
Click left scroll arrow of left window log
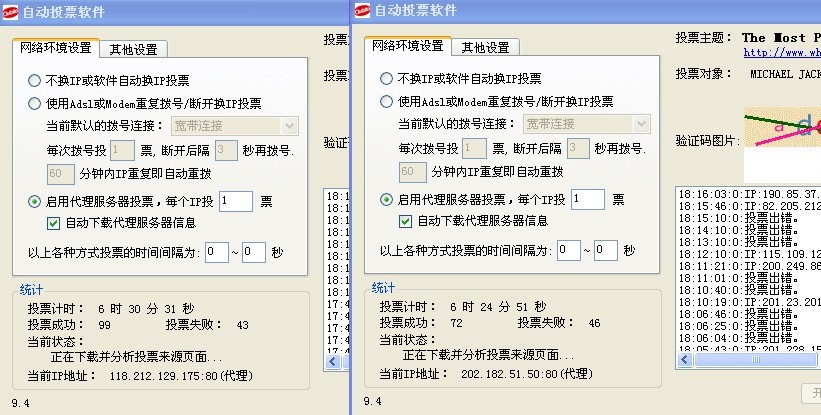334,362
